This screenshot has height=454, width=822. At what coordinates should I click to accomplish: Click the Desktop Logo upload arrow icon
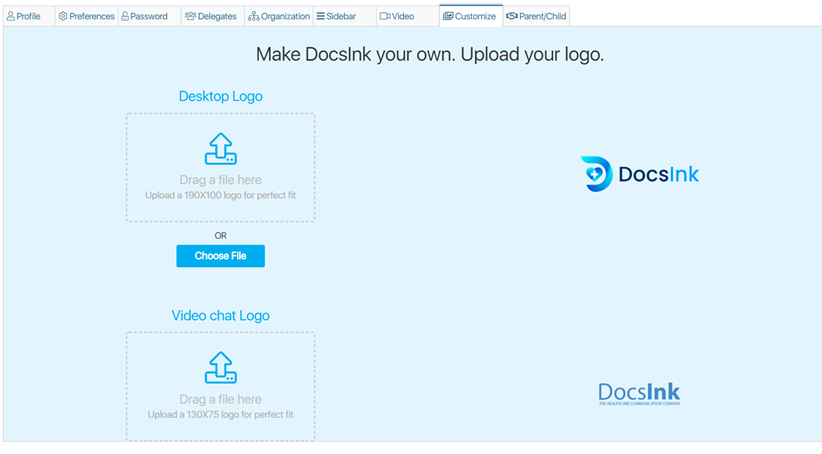point(220,149)
